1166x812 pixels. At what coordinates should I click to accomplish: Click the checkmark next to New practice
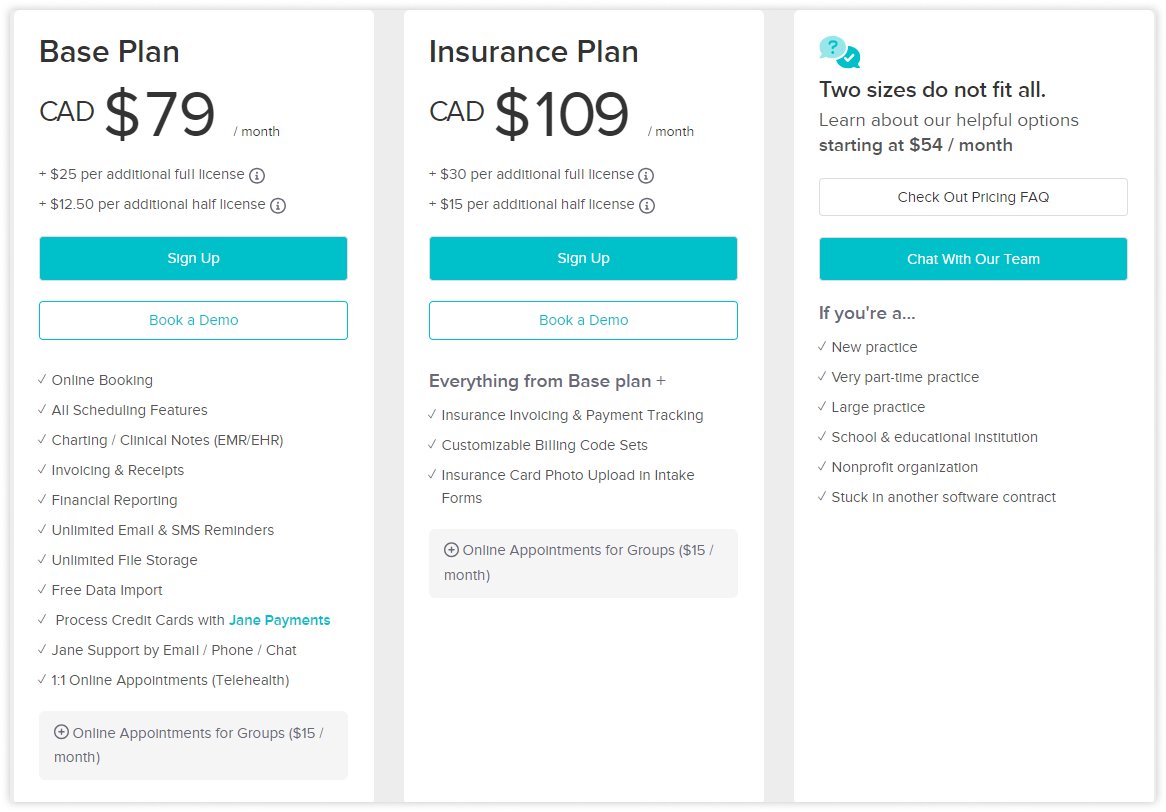(822, 347)
